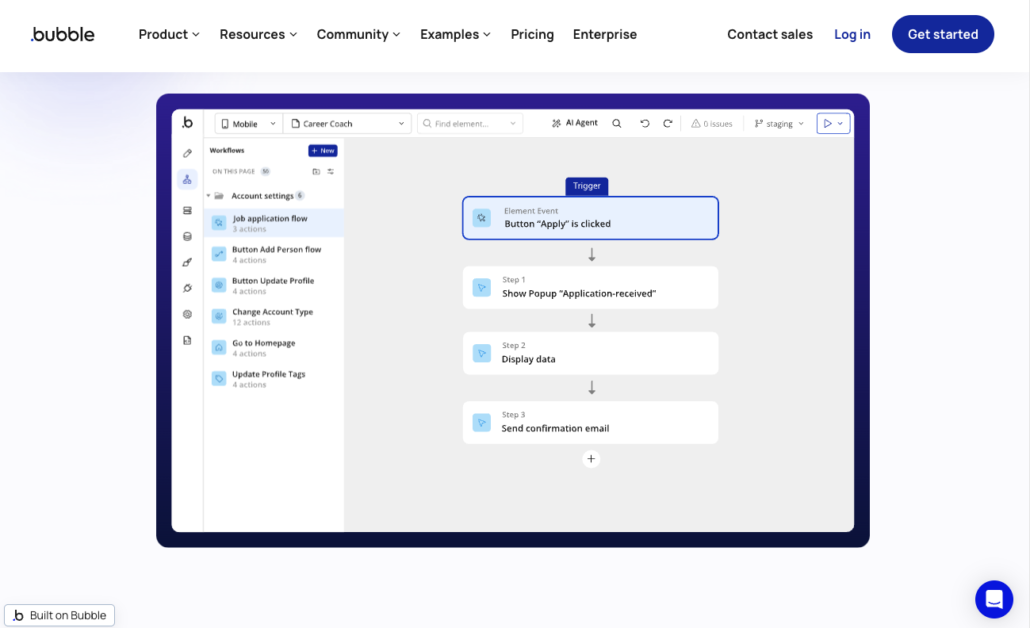Open the Data tab database icon
The image size is (1030, 628).
click(x=187, y=237)
